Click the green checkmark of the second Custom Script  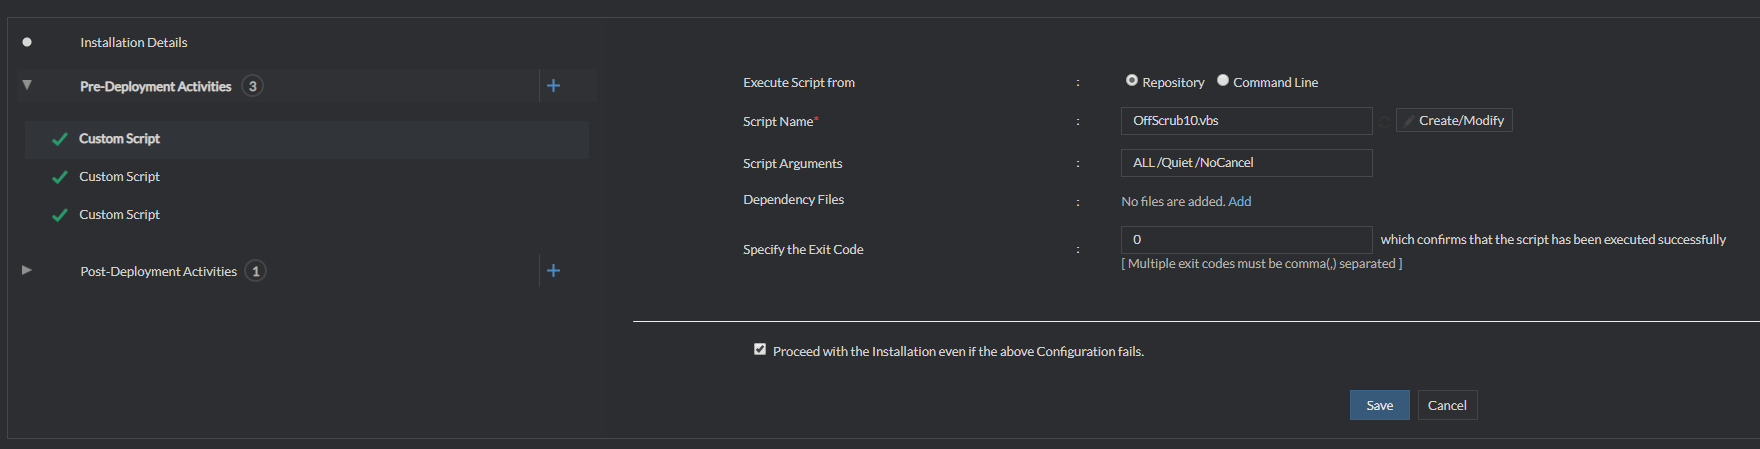tap(60, 177)
